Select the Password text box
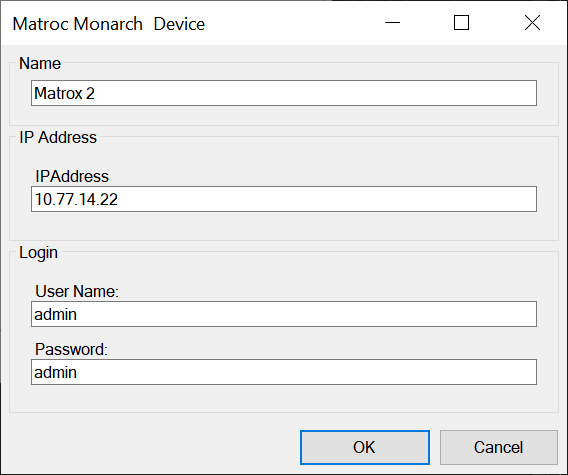The height and width of the screenshot is (475, 568). click(284, 372)
